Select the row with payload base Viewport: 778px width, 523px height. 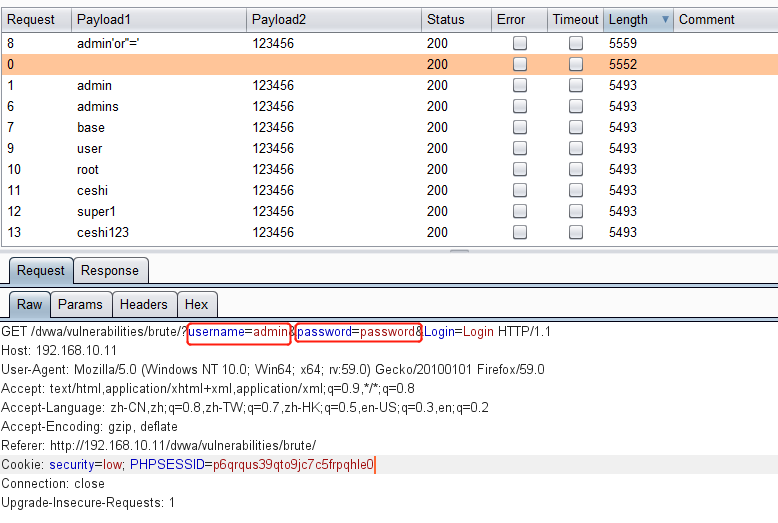pos(389,127)
